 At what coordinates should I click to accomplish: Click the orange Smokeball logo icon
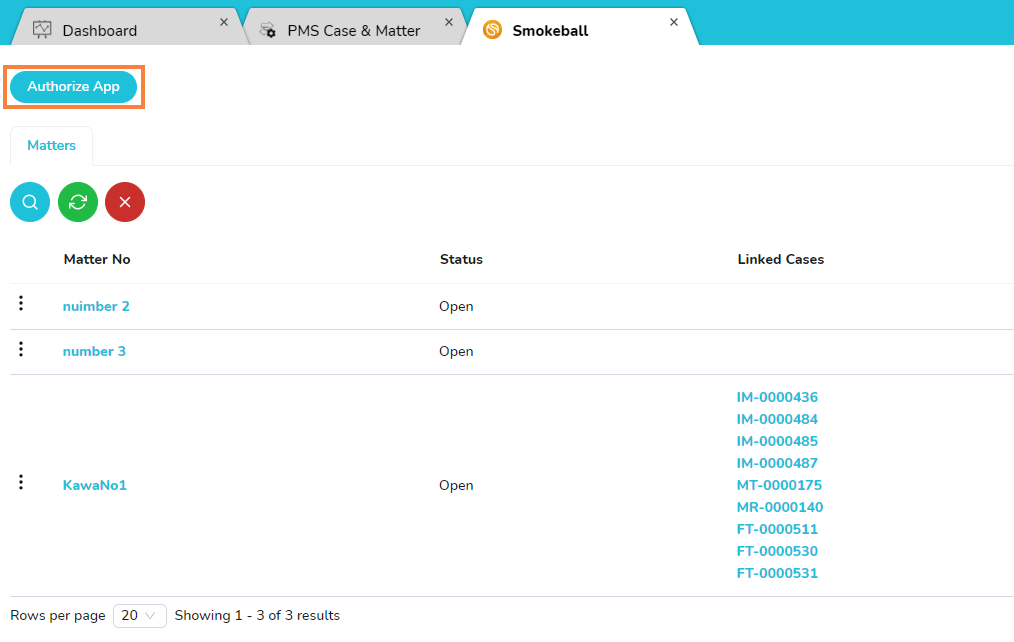point(492,30)
